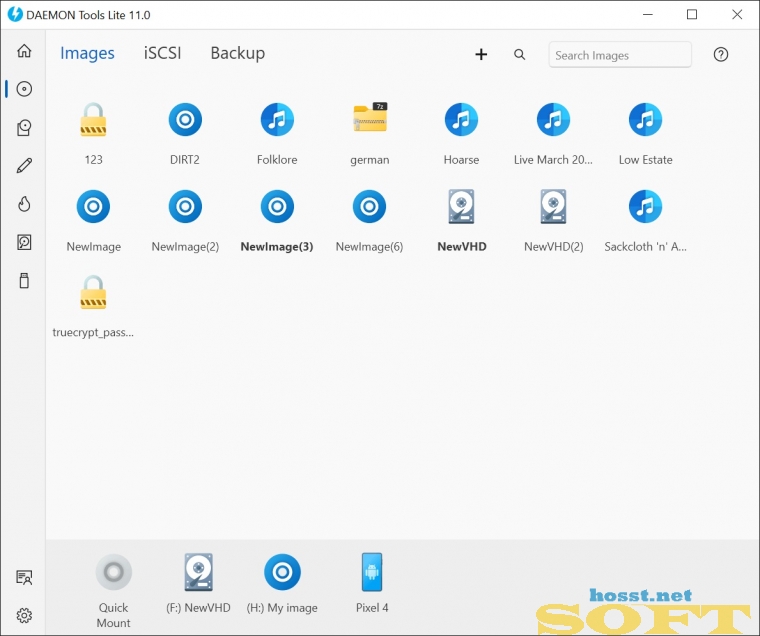Screen dimensions: 760x636
Task: Open the Bootable USB sidebar icon
Action: [x=24, y=280]
